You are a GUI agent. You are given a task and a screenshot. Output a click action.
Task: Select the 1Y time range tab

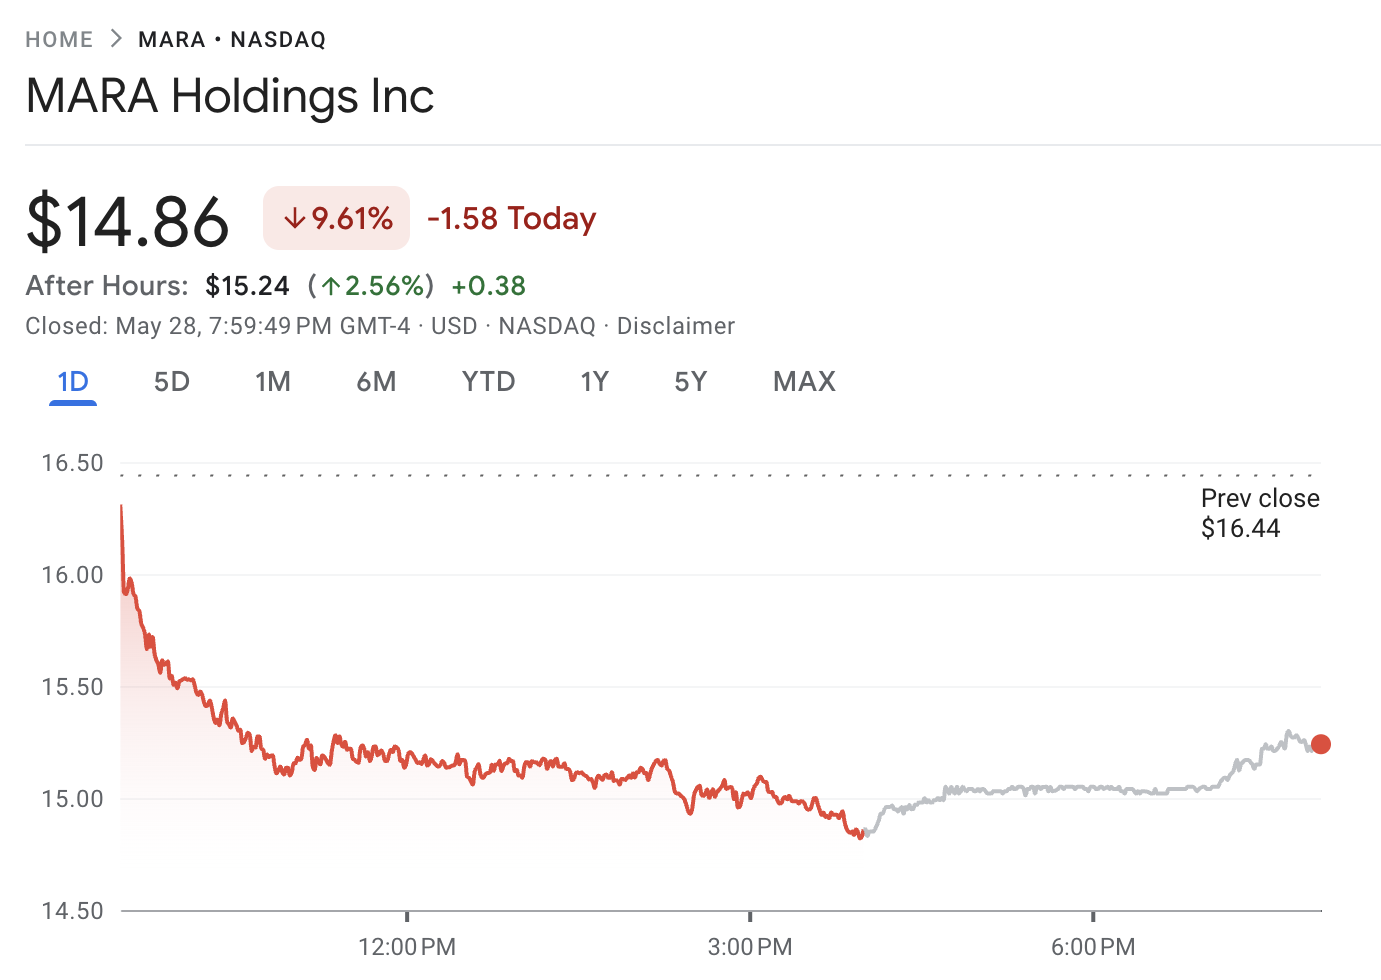tap(594, 382)
